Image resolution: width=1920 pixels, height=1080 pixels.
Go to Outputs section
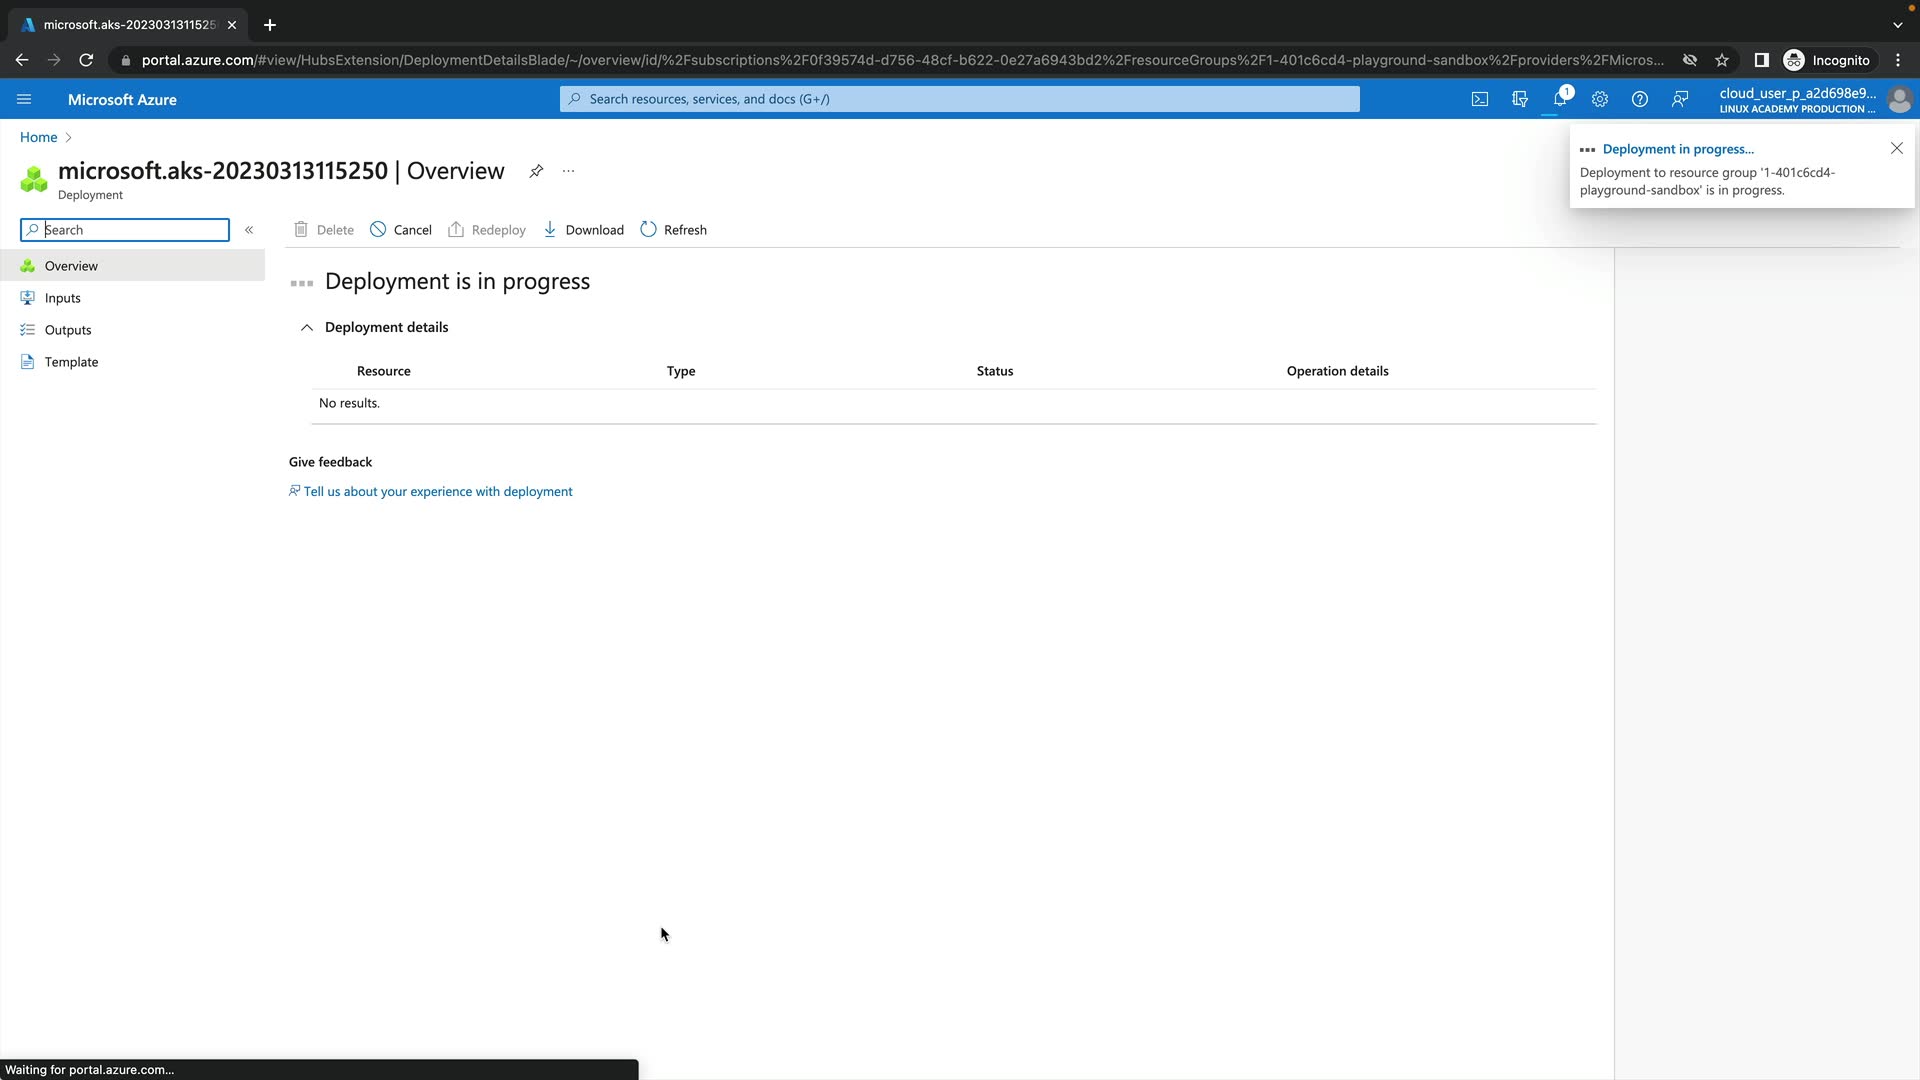tap(67, 330)
